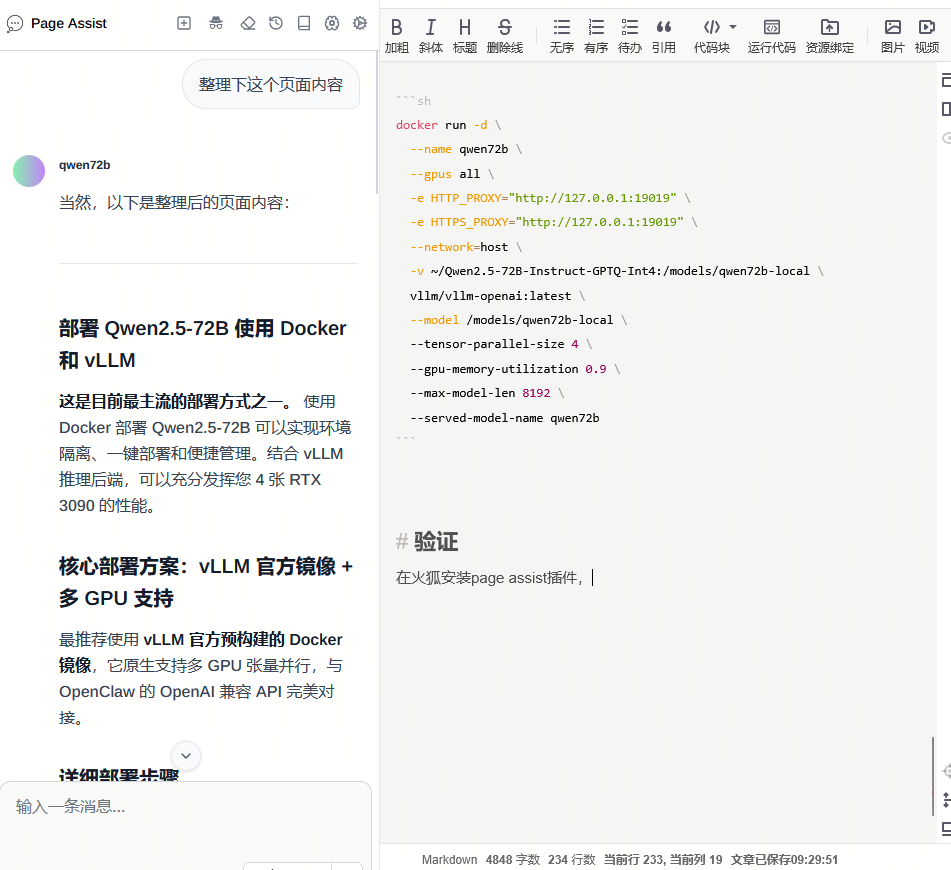Apply bold with the 加粗 button

[397, 35]
